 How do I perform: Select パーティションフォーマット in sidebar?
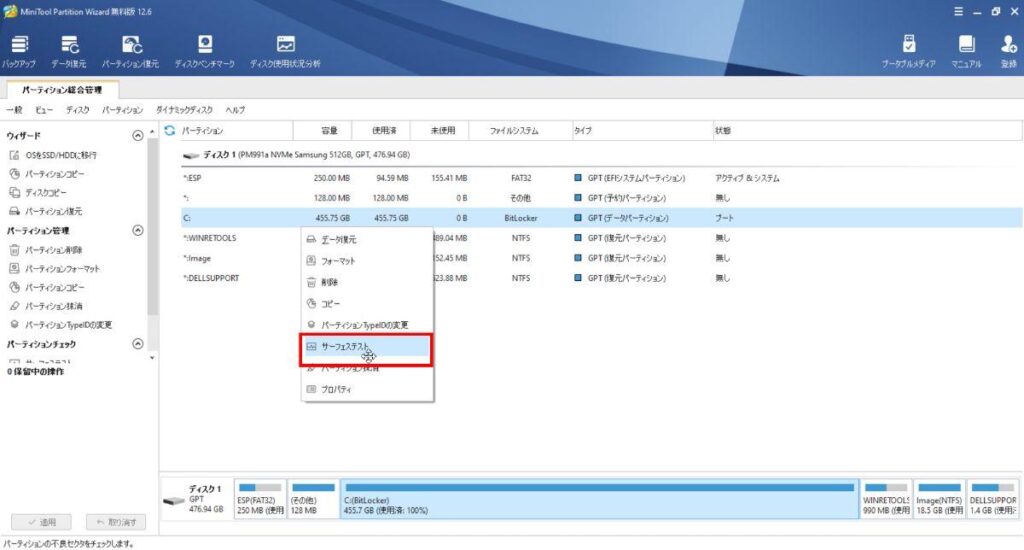click(x=55, y=268)
